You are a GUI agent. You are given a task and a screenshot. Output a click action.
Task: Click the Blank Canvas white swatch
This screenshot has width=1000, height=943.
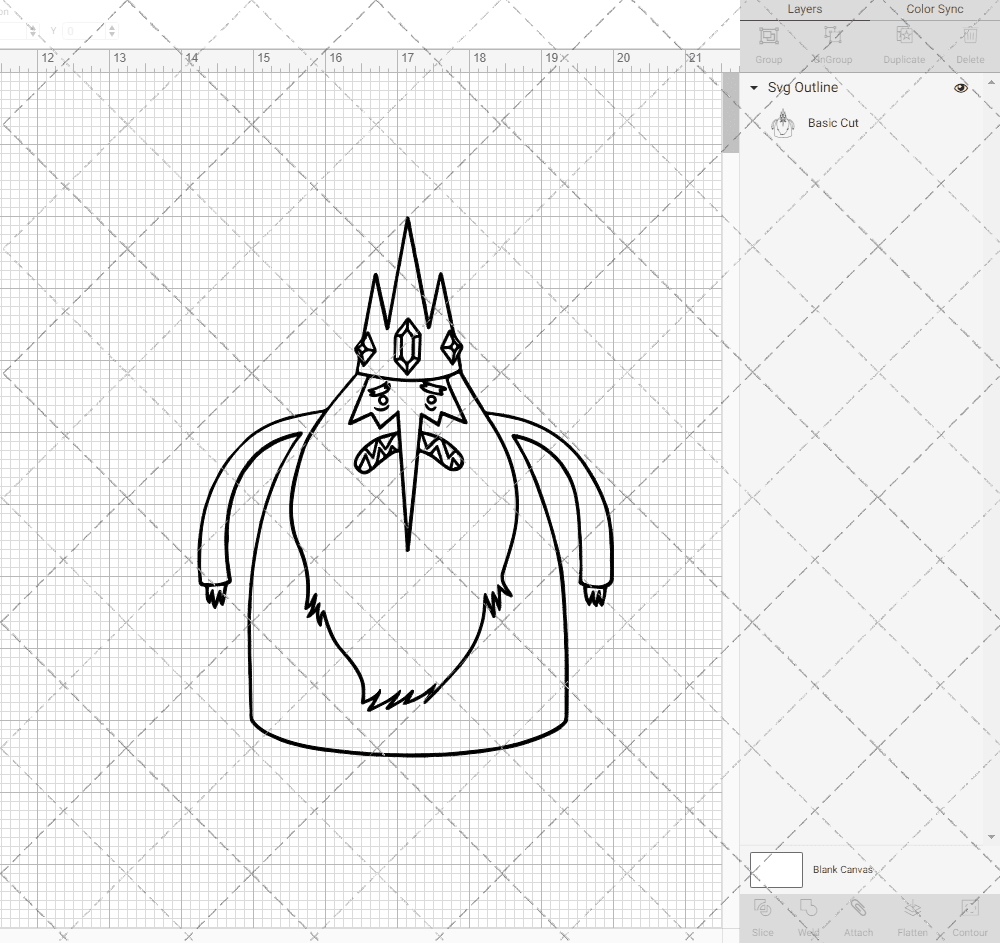(776, 870)
